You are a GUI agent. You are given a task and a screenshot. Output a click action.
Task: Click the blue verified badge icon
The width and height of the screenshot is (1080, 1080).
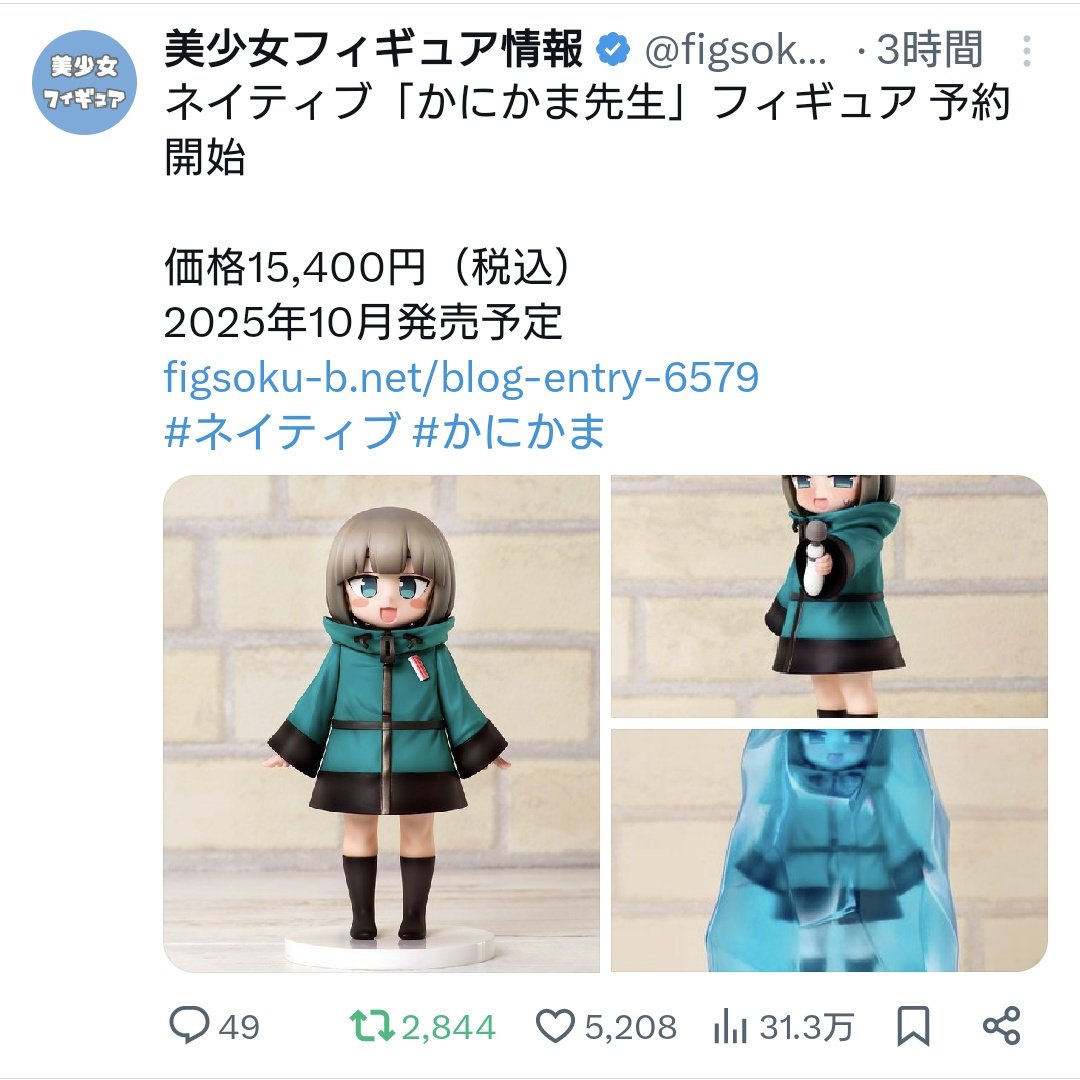click(x=612, y=50)
